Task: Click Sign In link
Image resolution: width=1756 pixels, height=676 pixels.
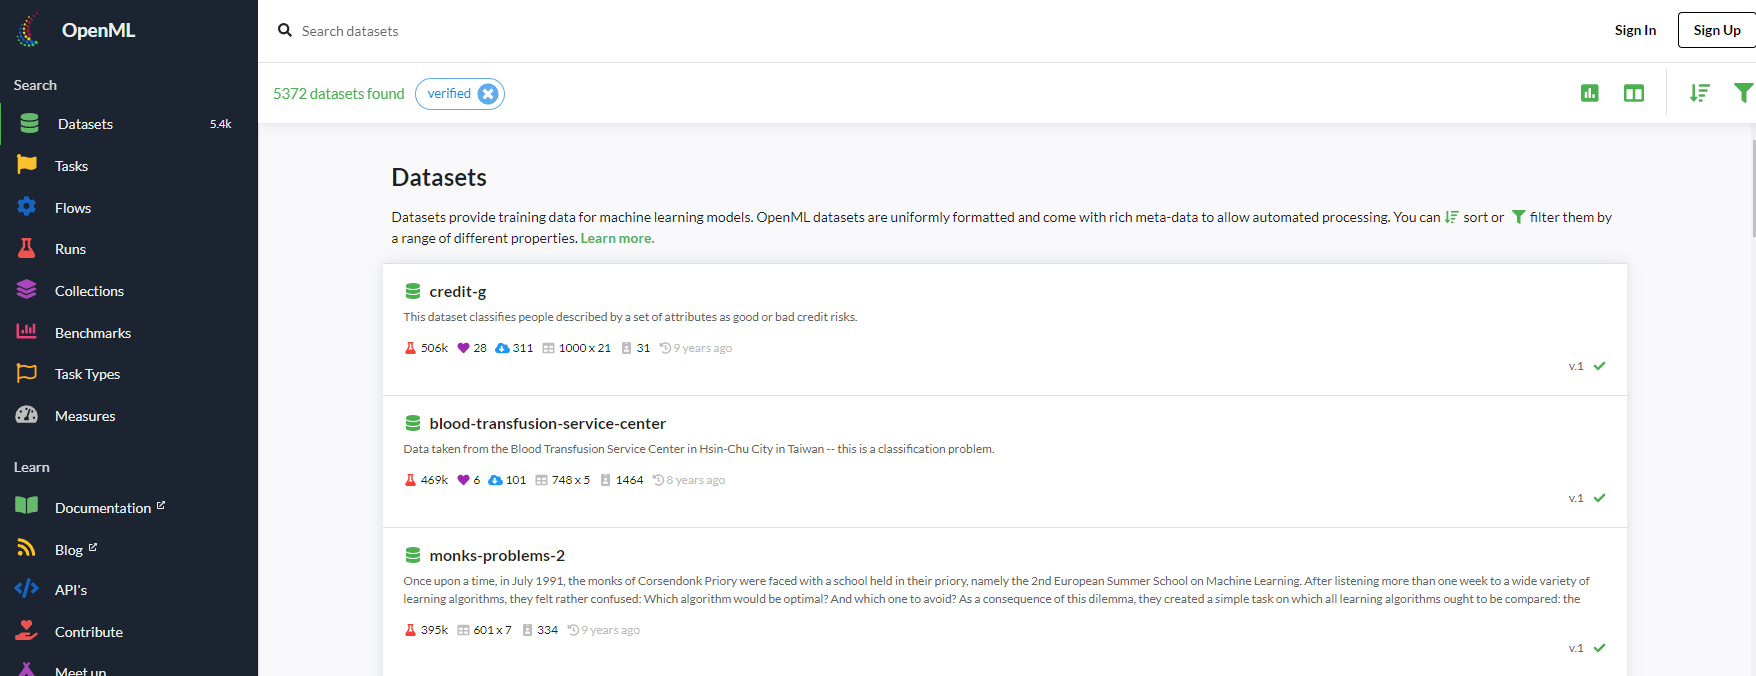Action: 1635,30
